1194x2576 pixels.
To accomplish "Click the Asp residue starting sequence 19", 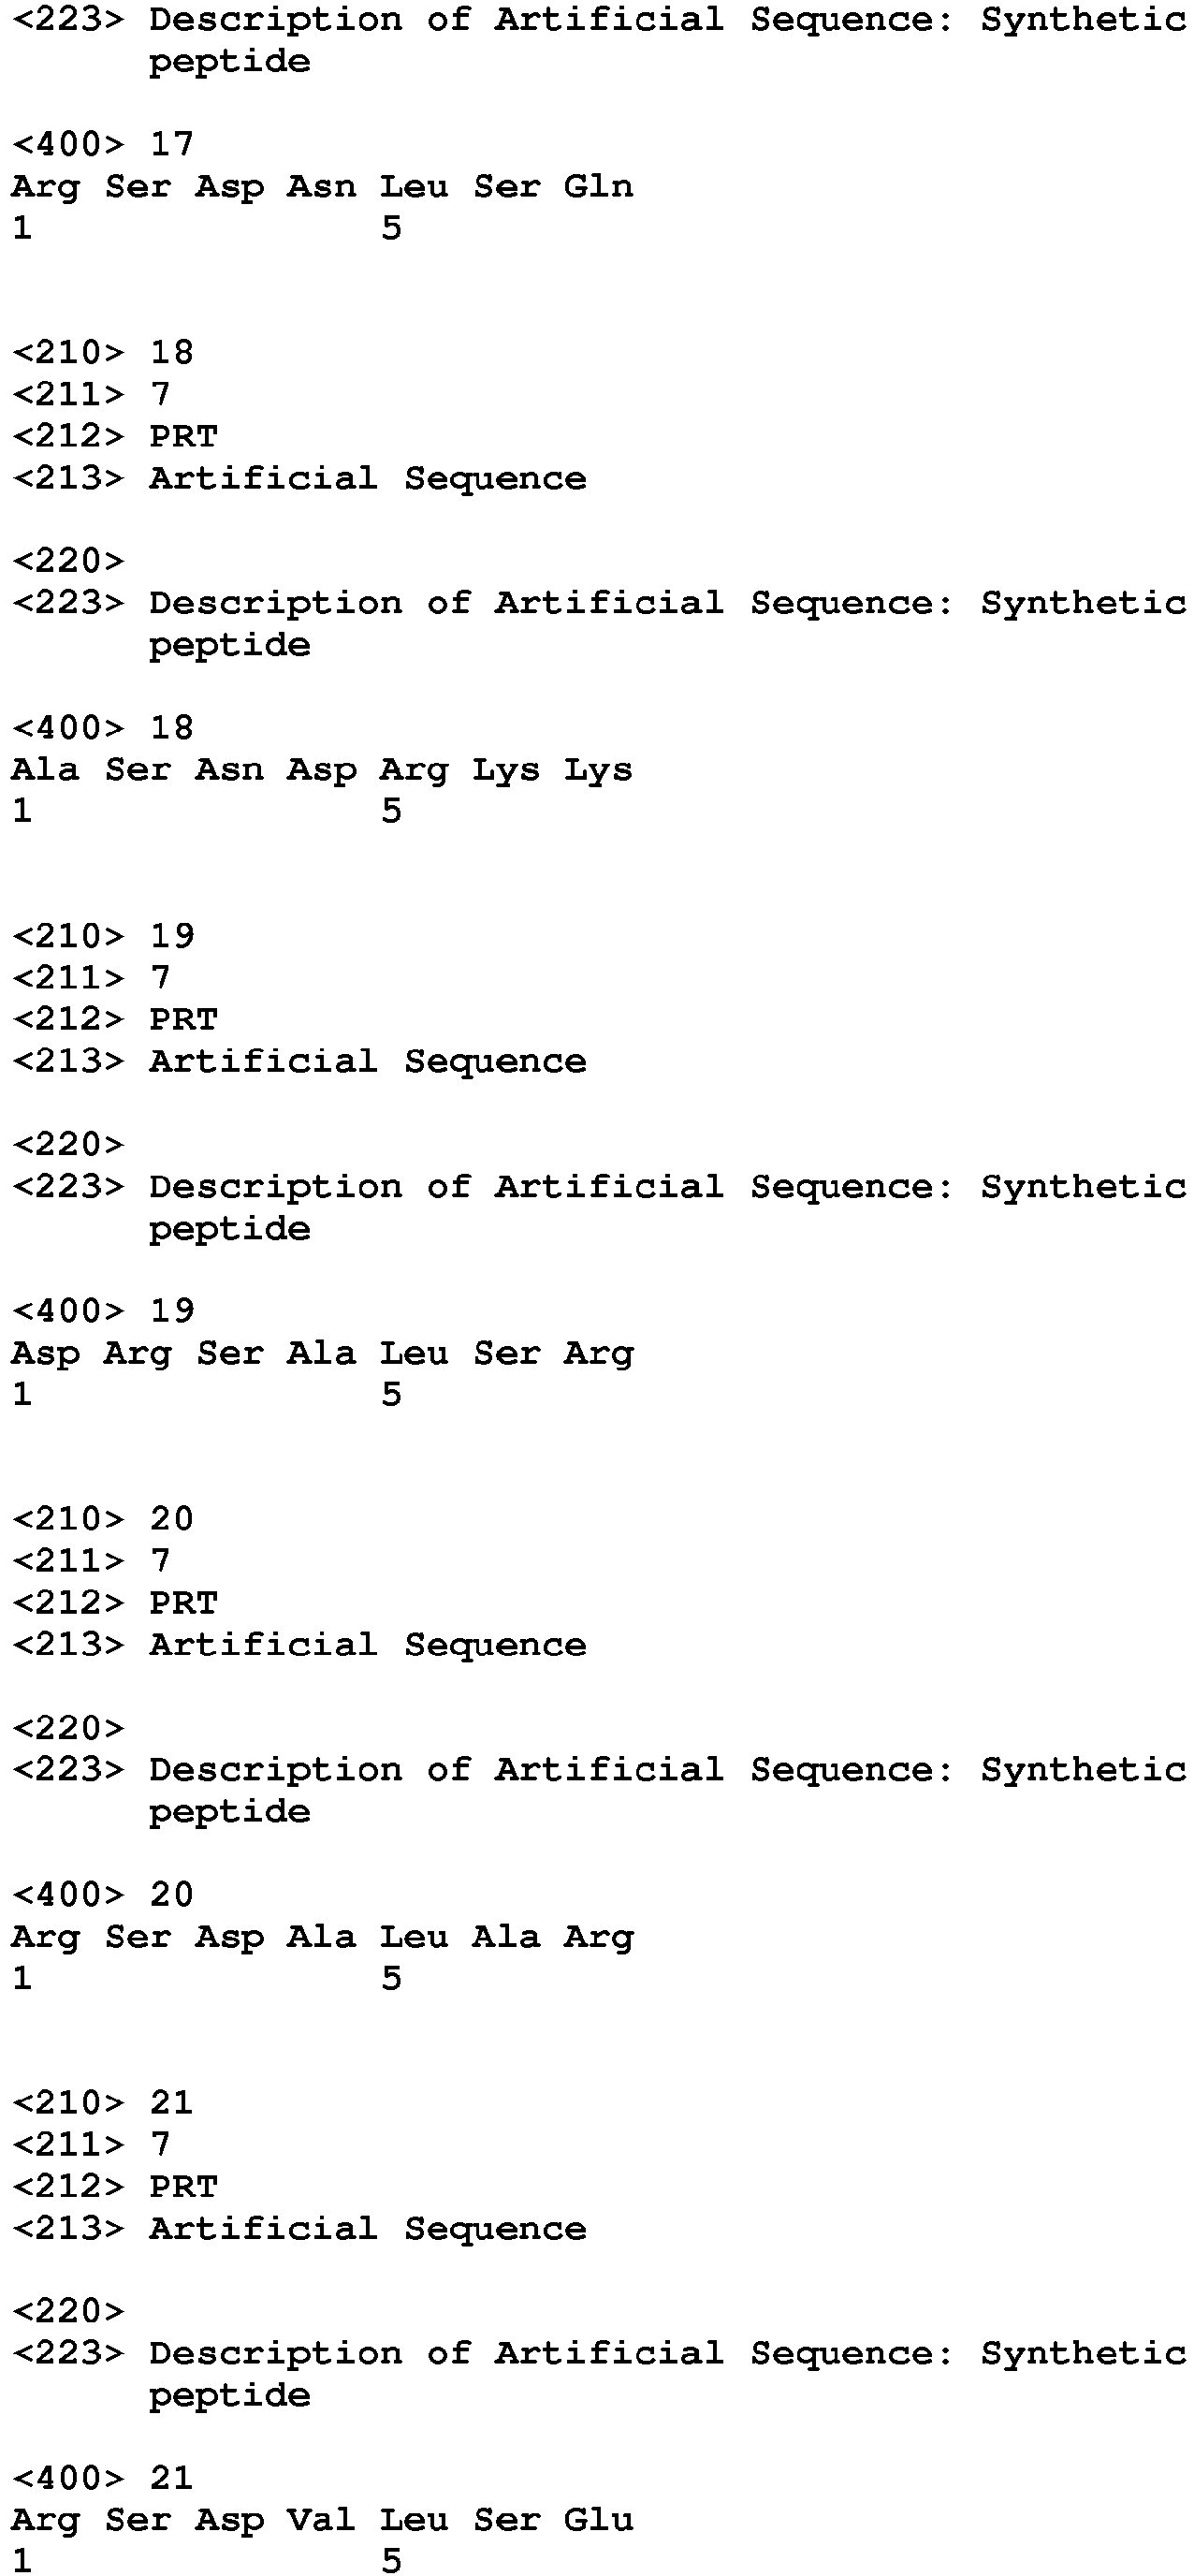I will [x=45, y=1354].
